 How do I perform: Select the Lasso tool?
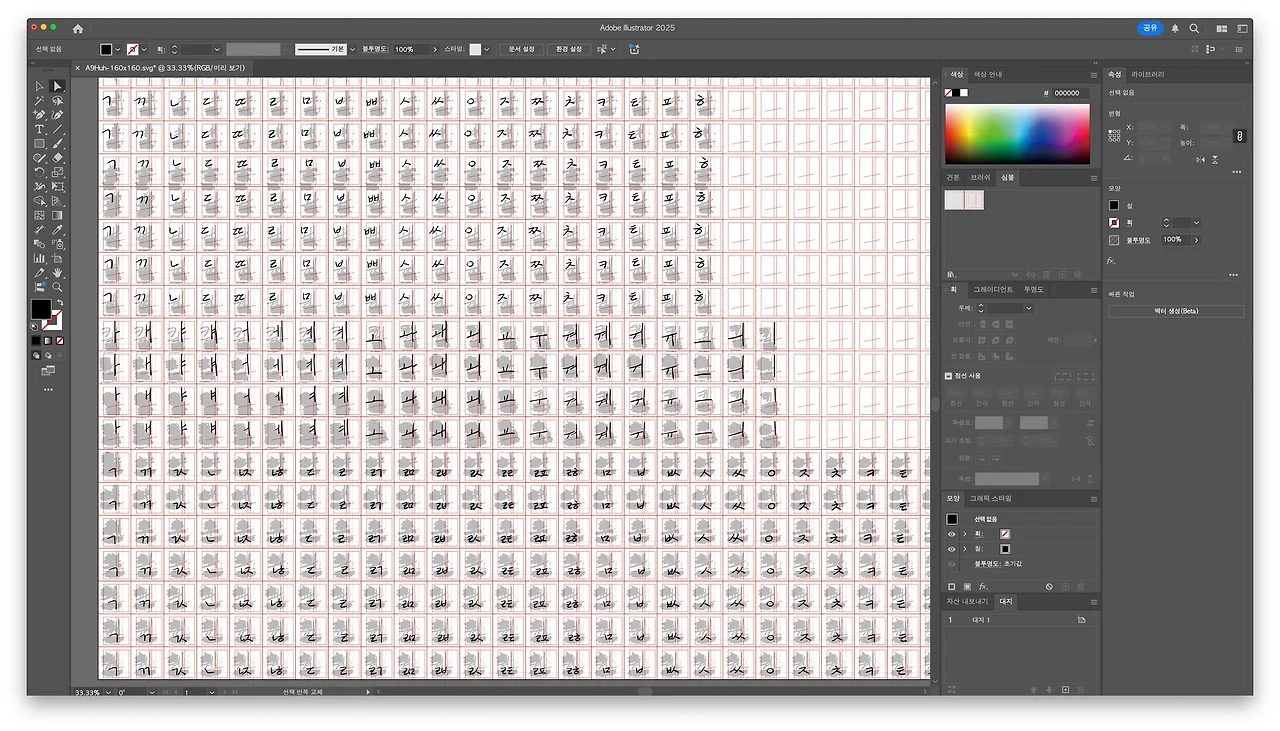point(58,100)
